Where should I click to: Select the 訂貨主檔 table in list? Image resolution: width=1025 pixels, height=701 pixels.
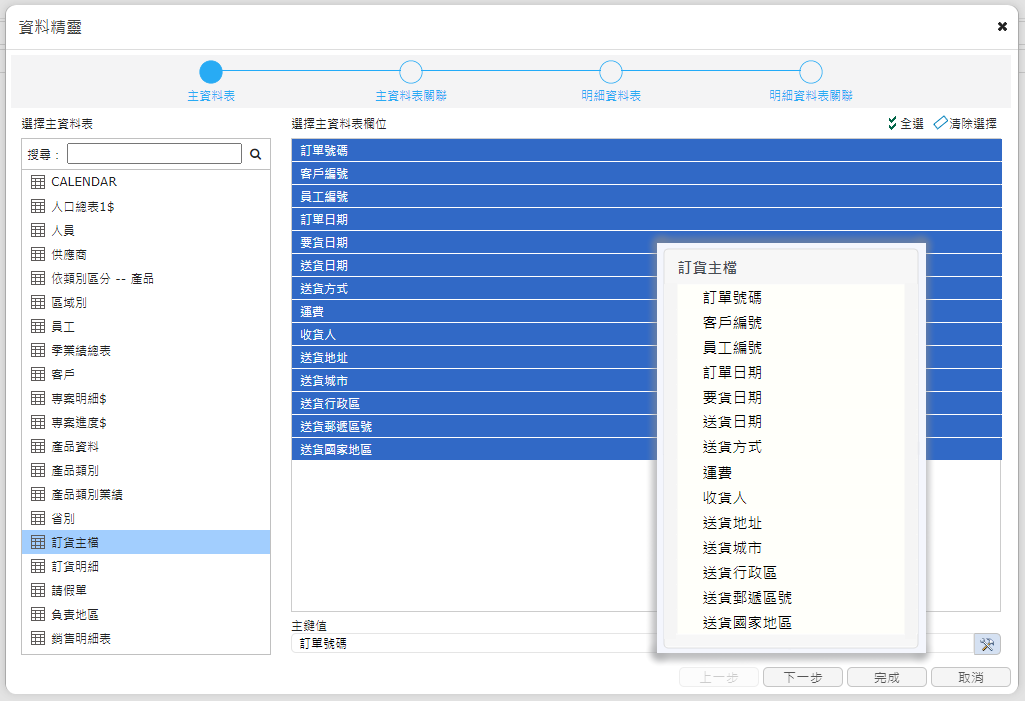tap(146, 542)
